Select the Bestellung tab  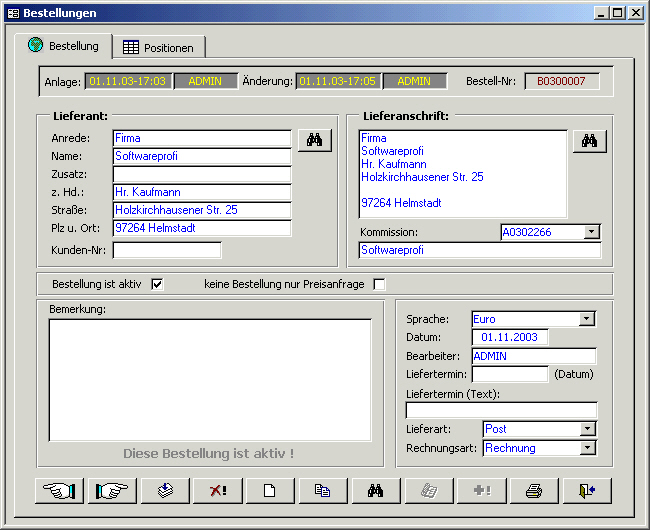pos(64,45)
